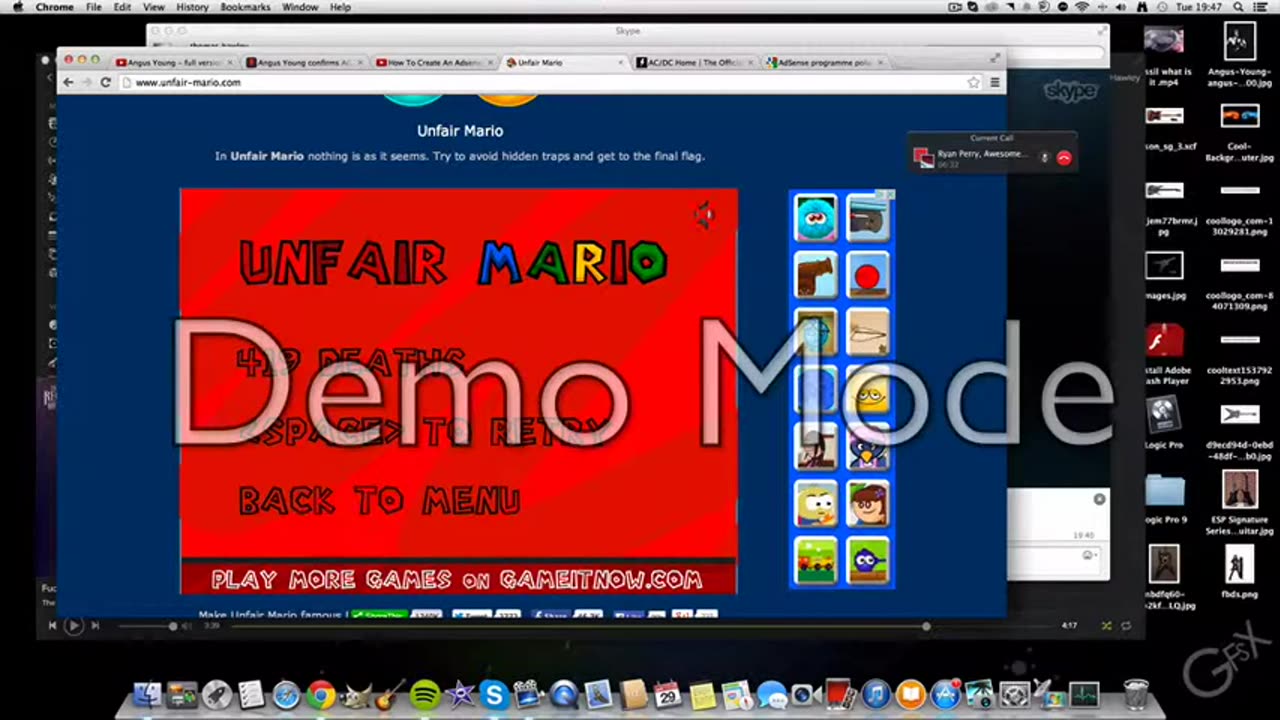Switch to the AC/DC Home tab
Image resolution: width=1280 pixels, height=720 pixels.
coord(693,62)
